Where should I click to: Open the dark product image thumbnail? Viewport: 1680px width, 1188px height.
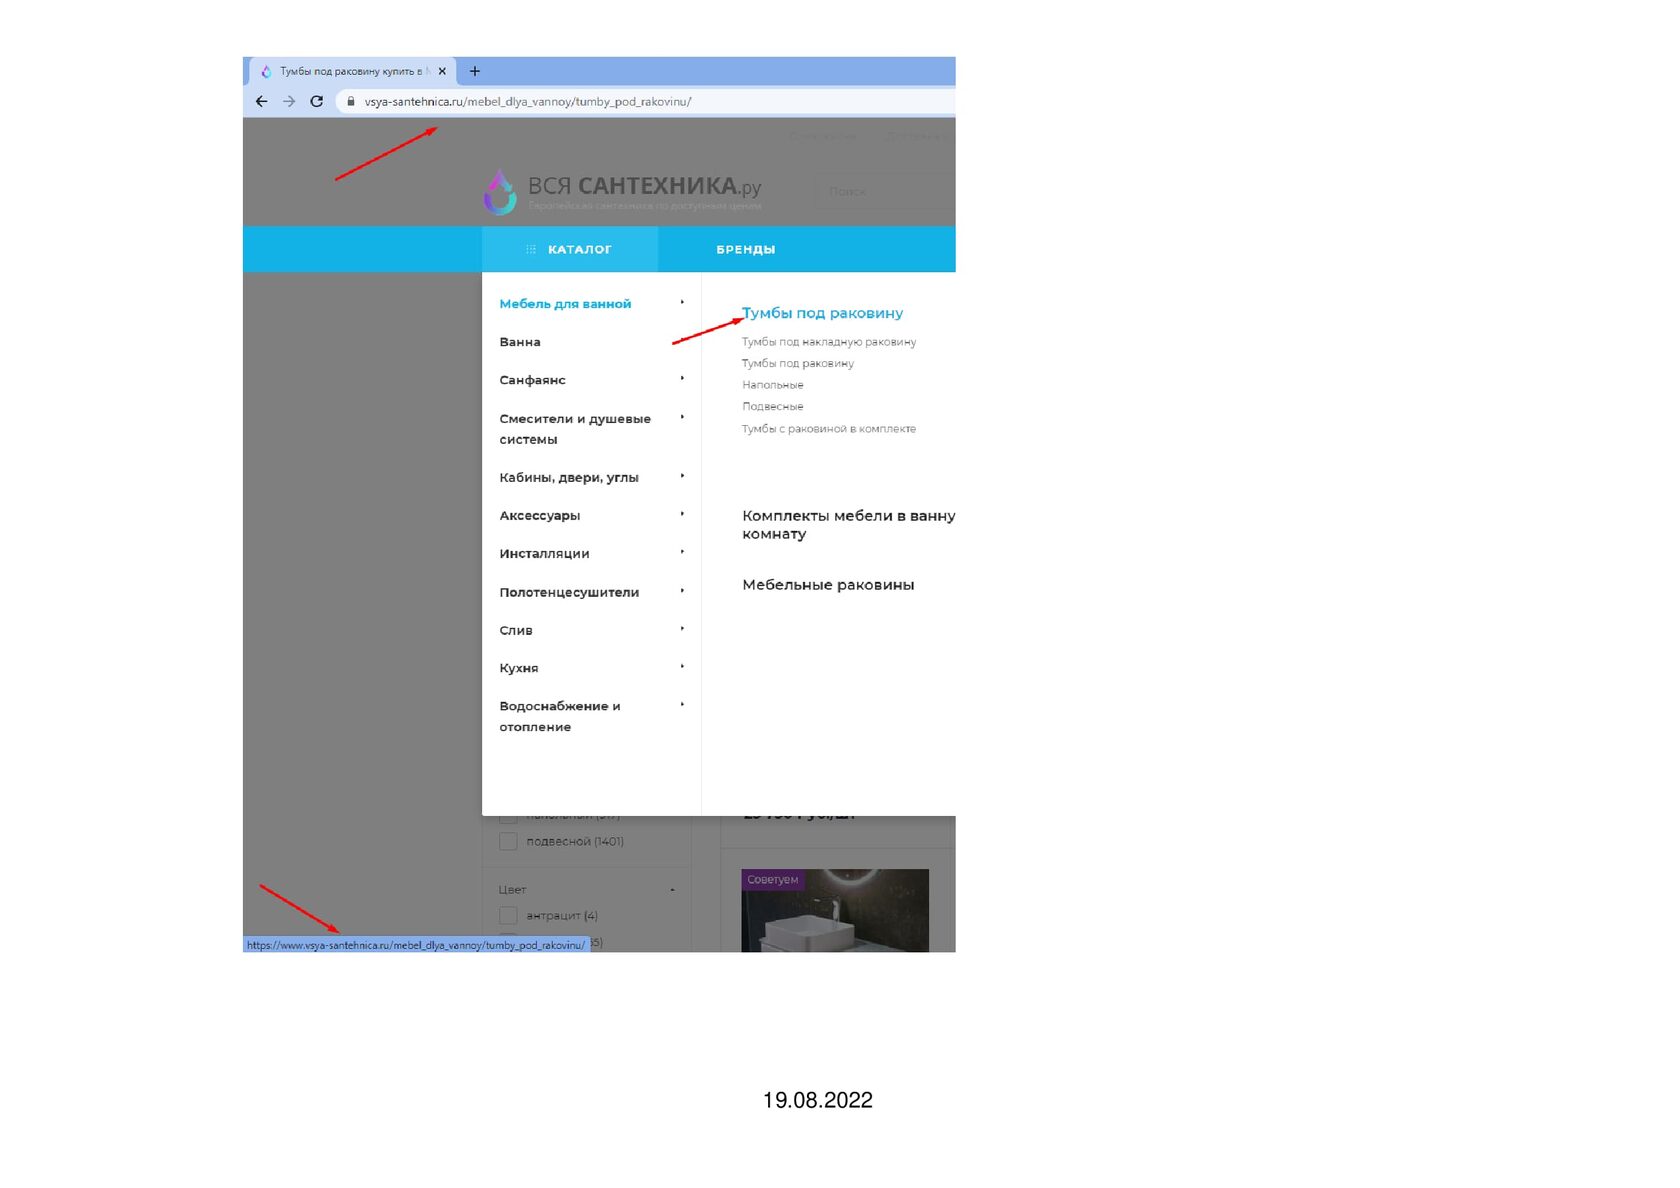[835, 911]
